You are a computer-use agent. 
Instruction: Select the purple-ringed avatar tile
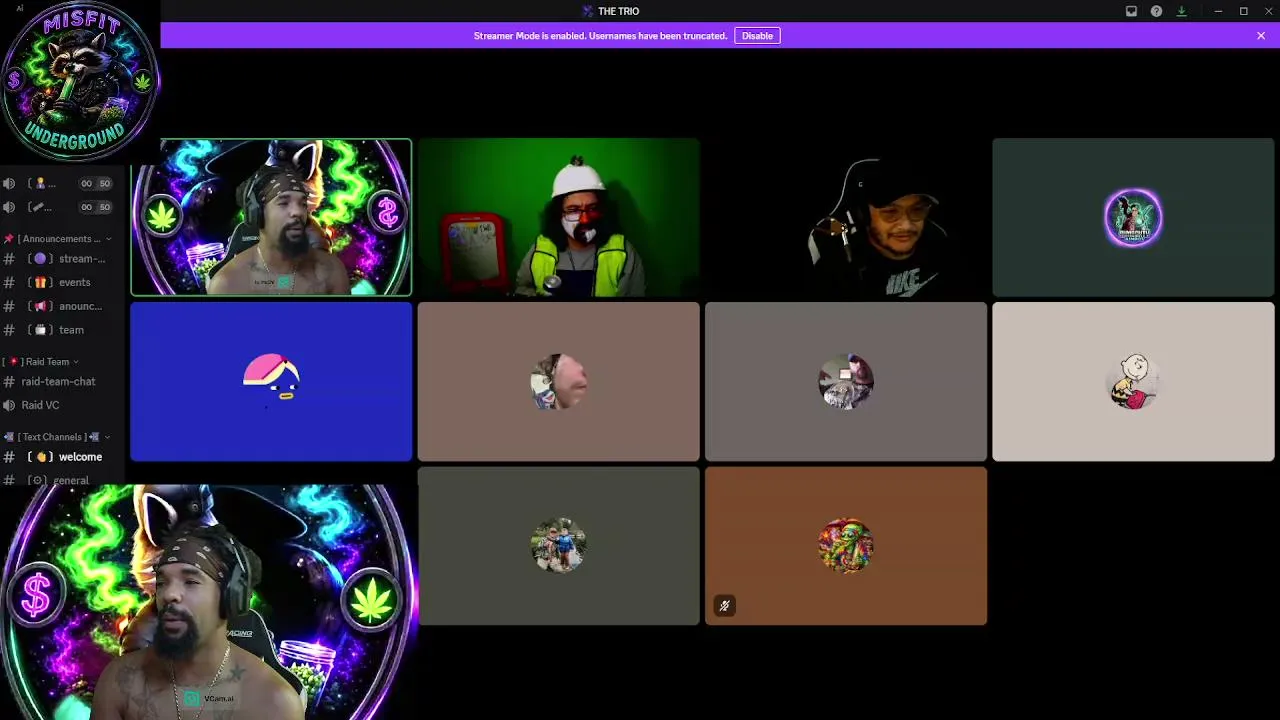coord(1133,217)
